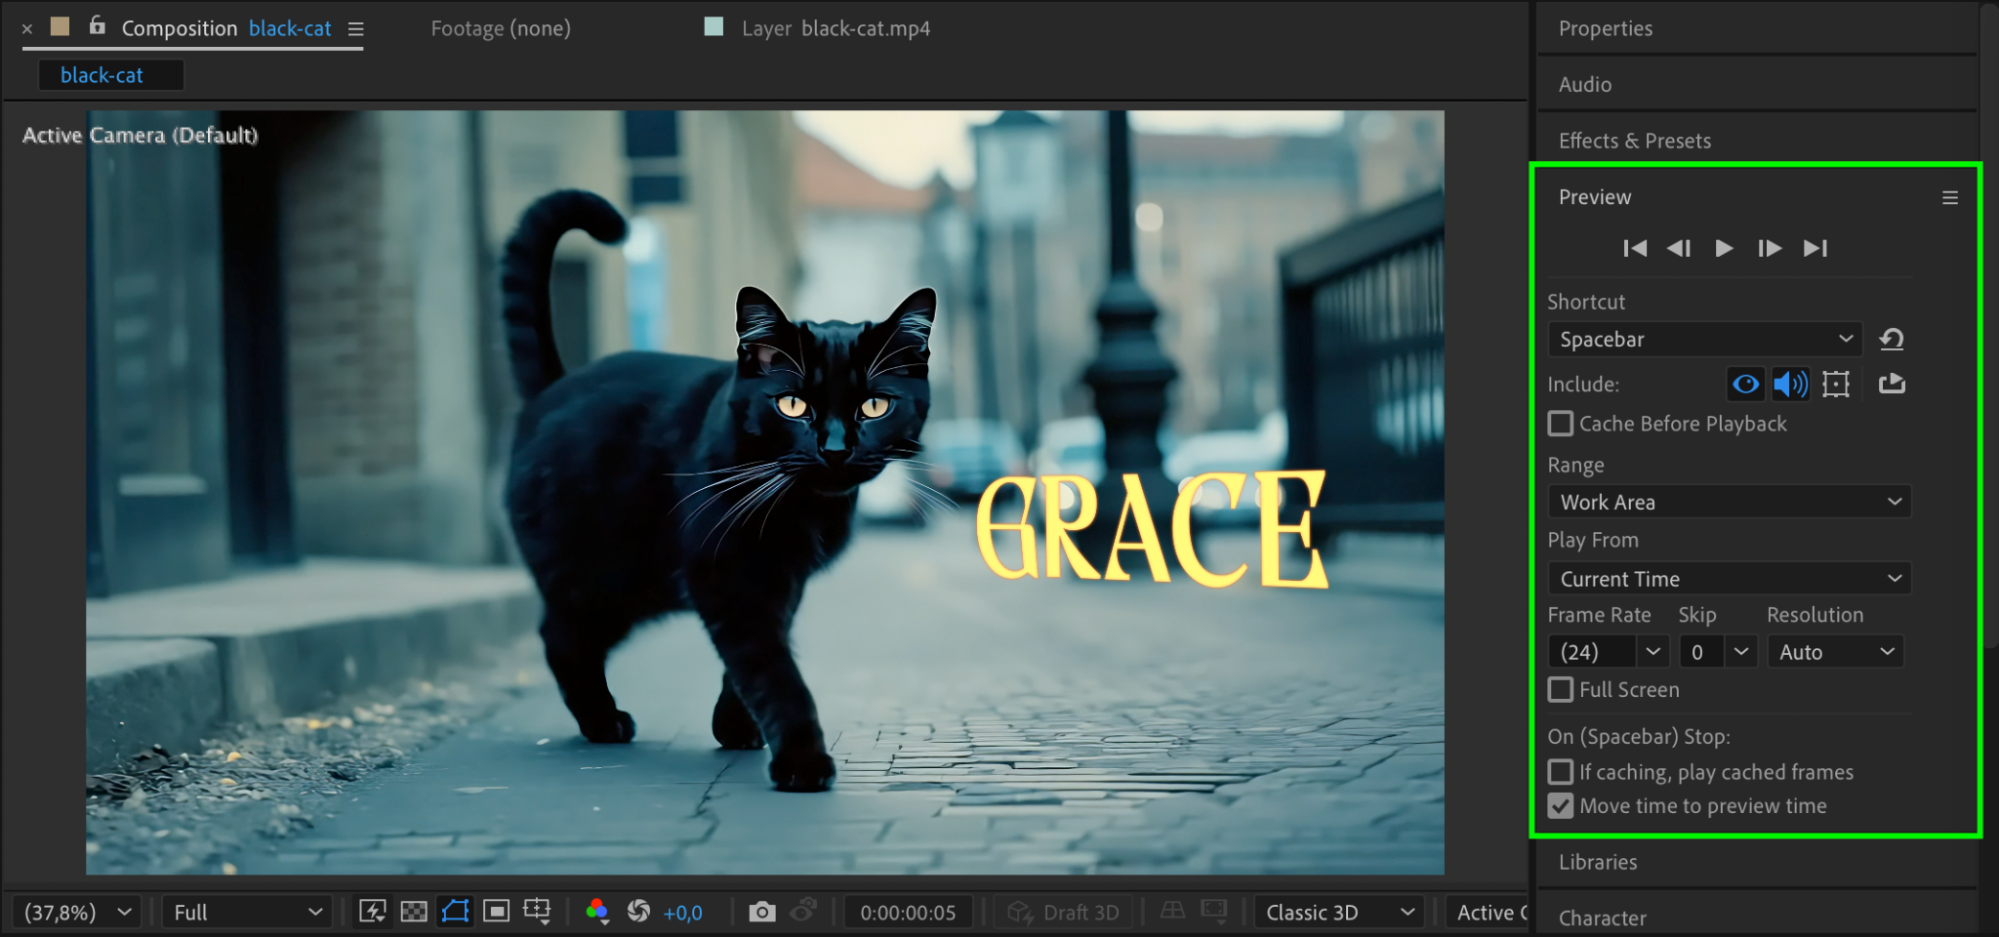Image resolution: width=1999 pixels, height=938 pixels.
Task: Step to next frame in Preview
Action: (x=1769, y=248)
